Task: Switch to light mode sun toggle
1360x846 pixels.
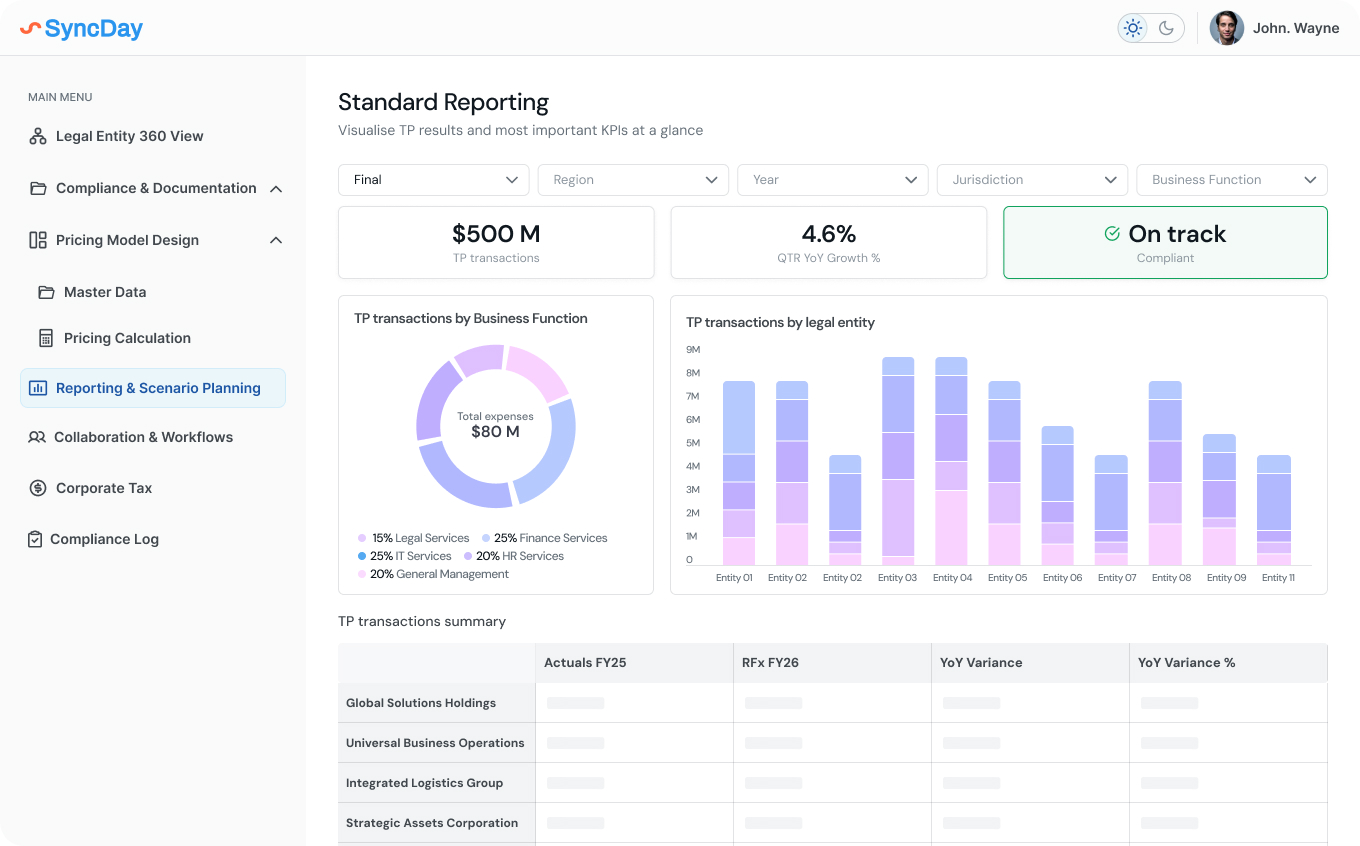Action: 1133,28
